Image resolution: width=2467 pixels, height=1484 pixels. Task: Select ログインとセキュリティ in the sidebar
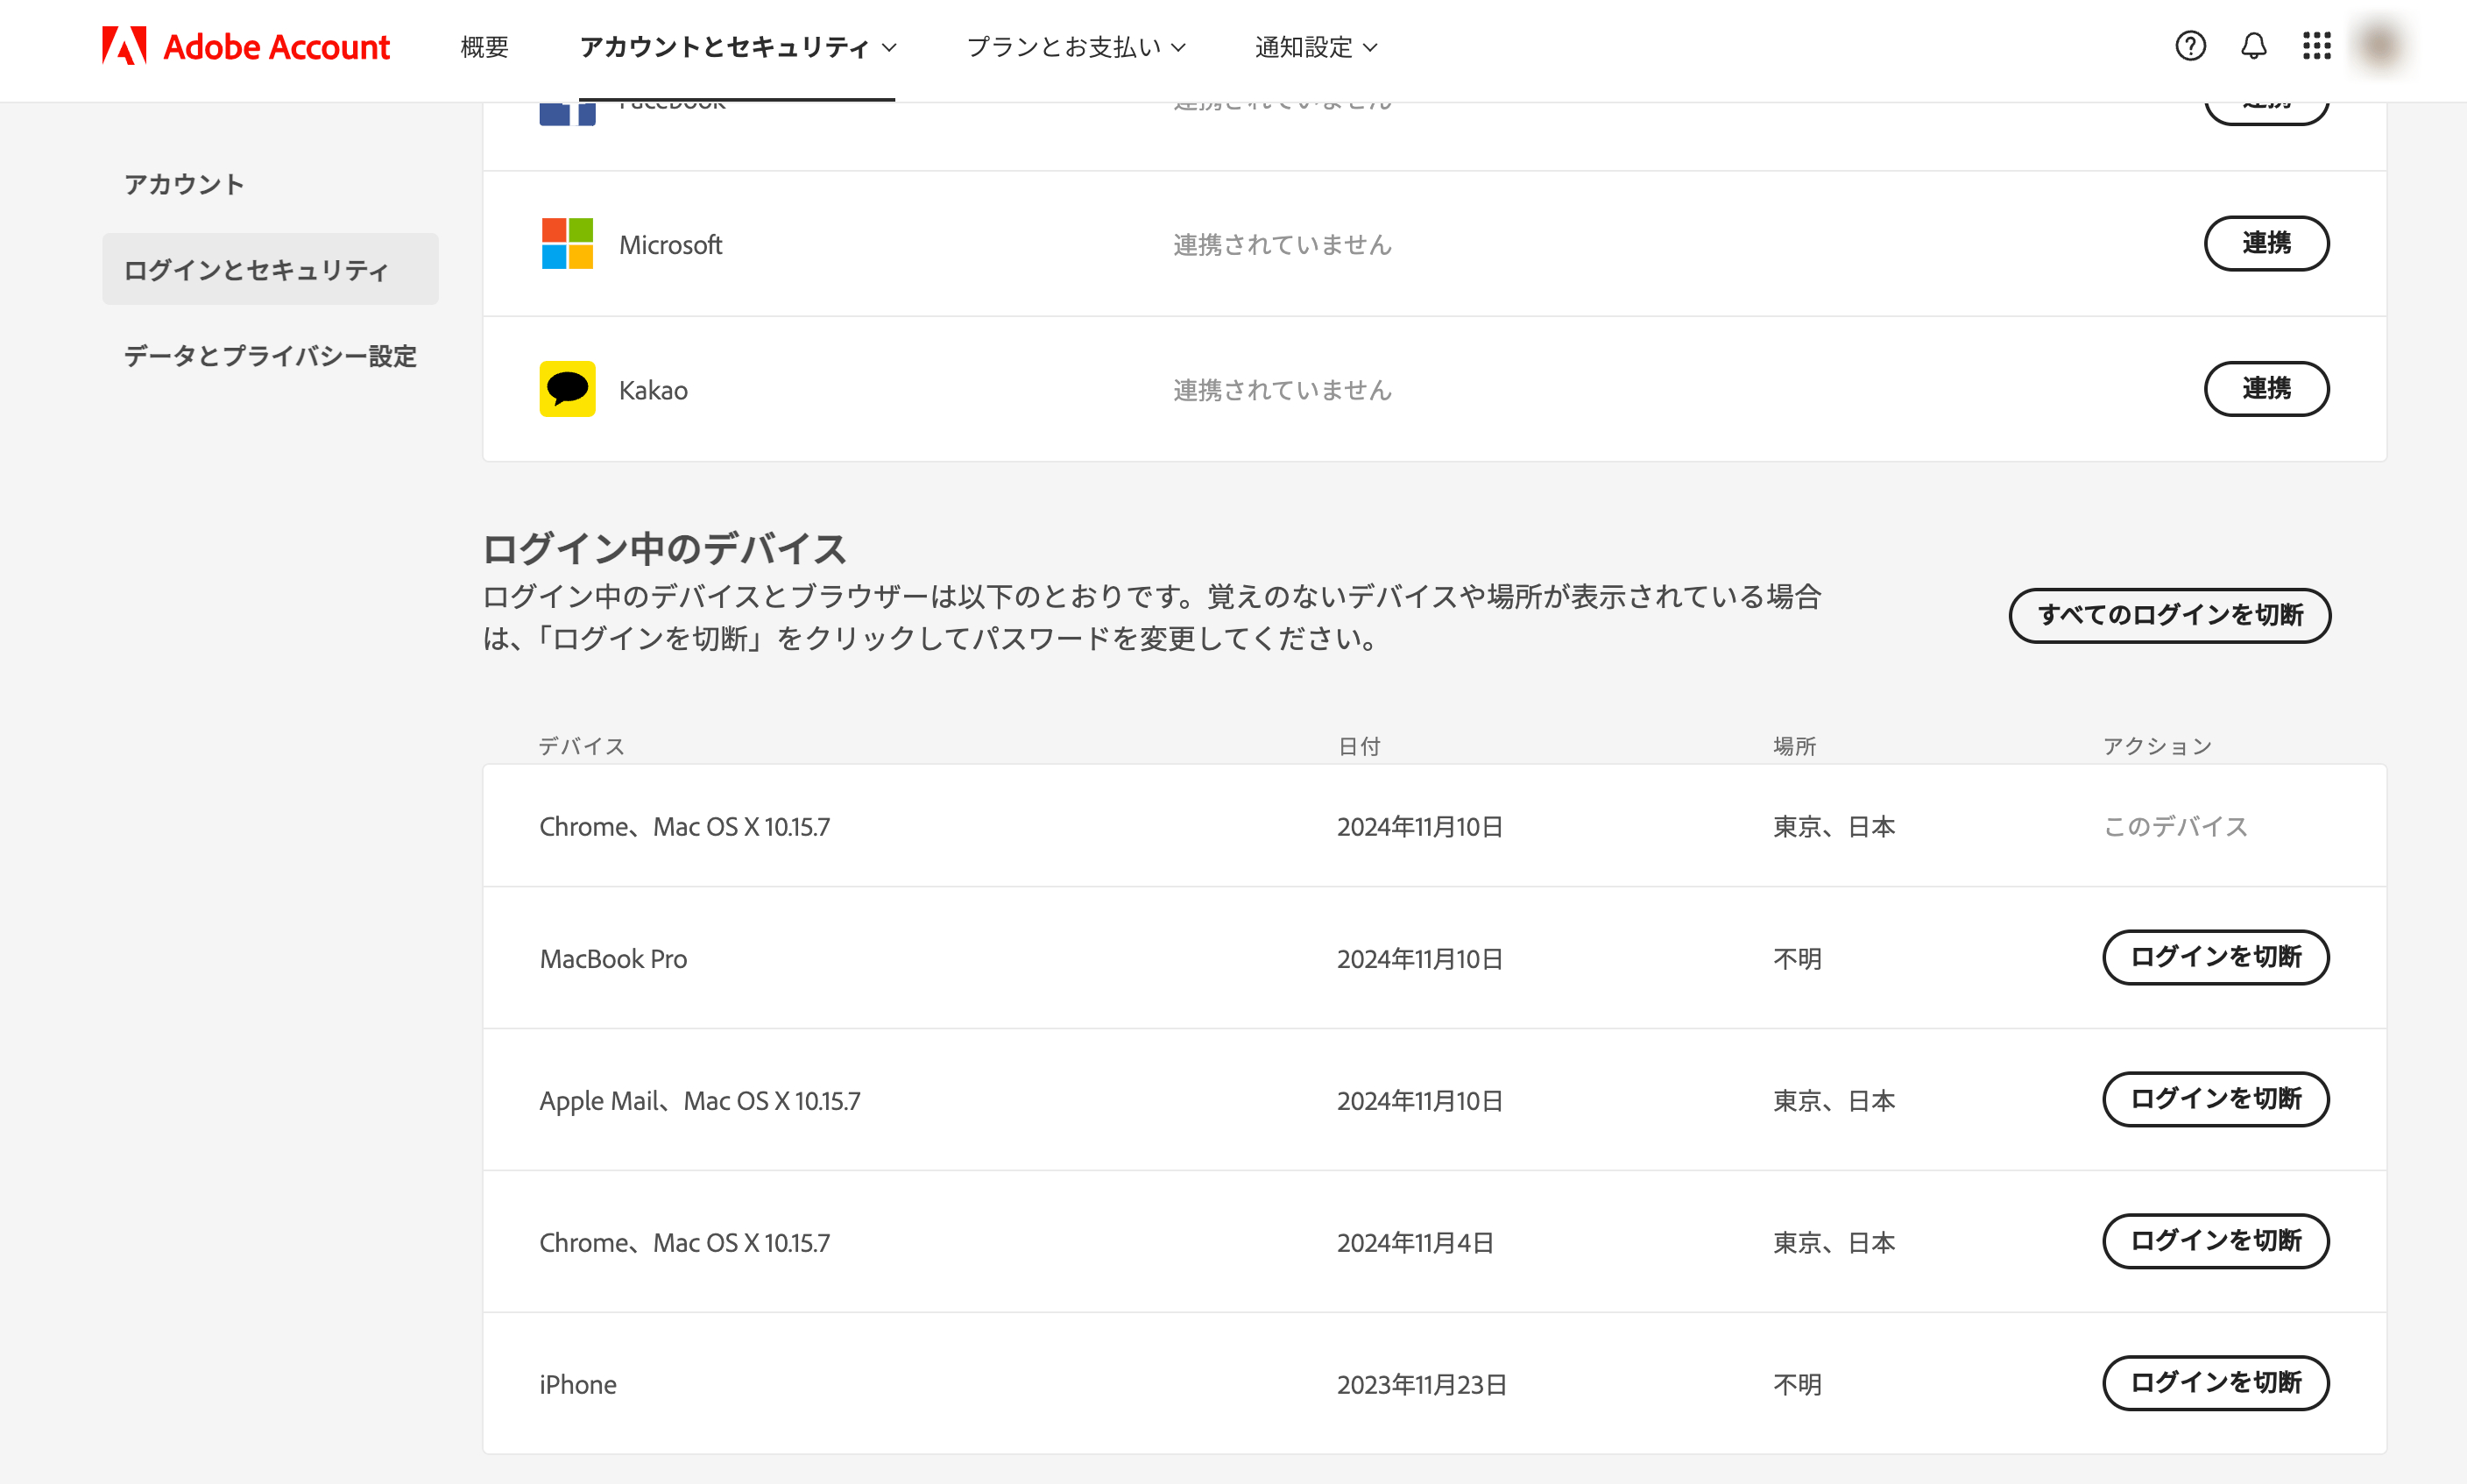point(270,270)
